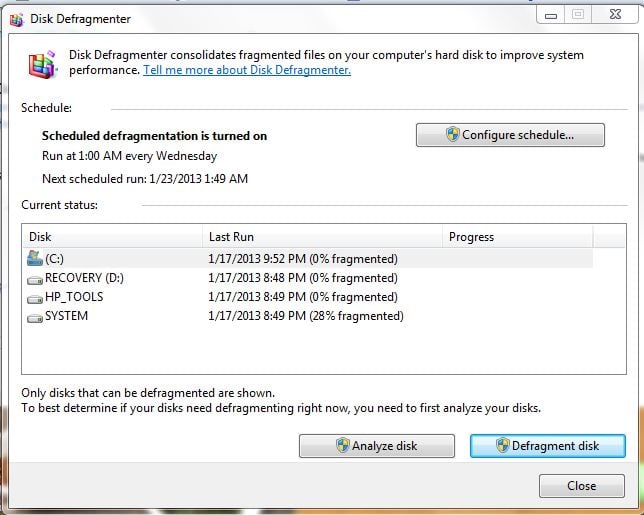Click the 1/17/2013 8:48 PM last run entry
Image resolution: width=644 pixels, height=515 pixels.
(303, 278)
